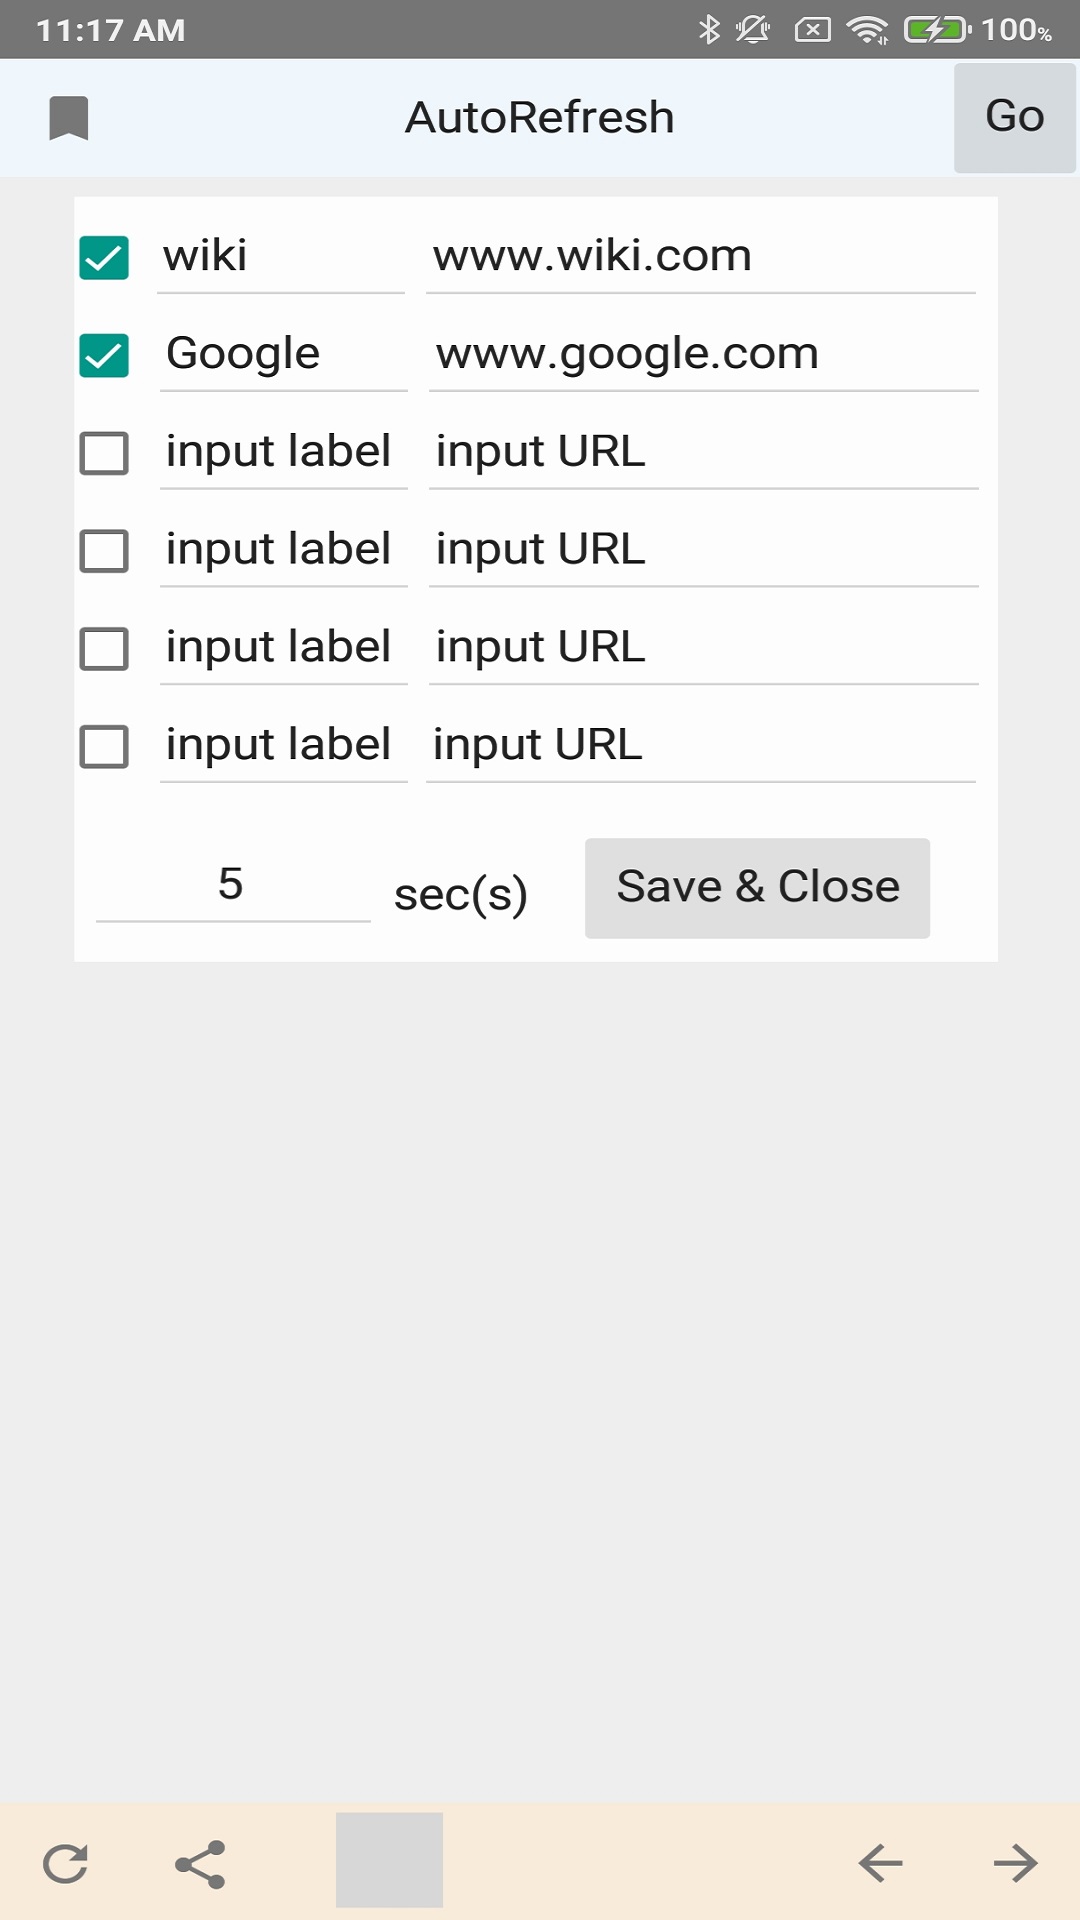Go back with the left arrow
Image resolution: width=1080 pixels, height=1920 pixels.
point(880,1863)
